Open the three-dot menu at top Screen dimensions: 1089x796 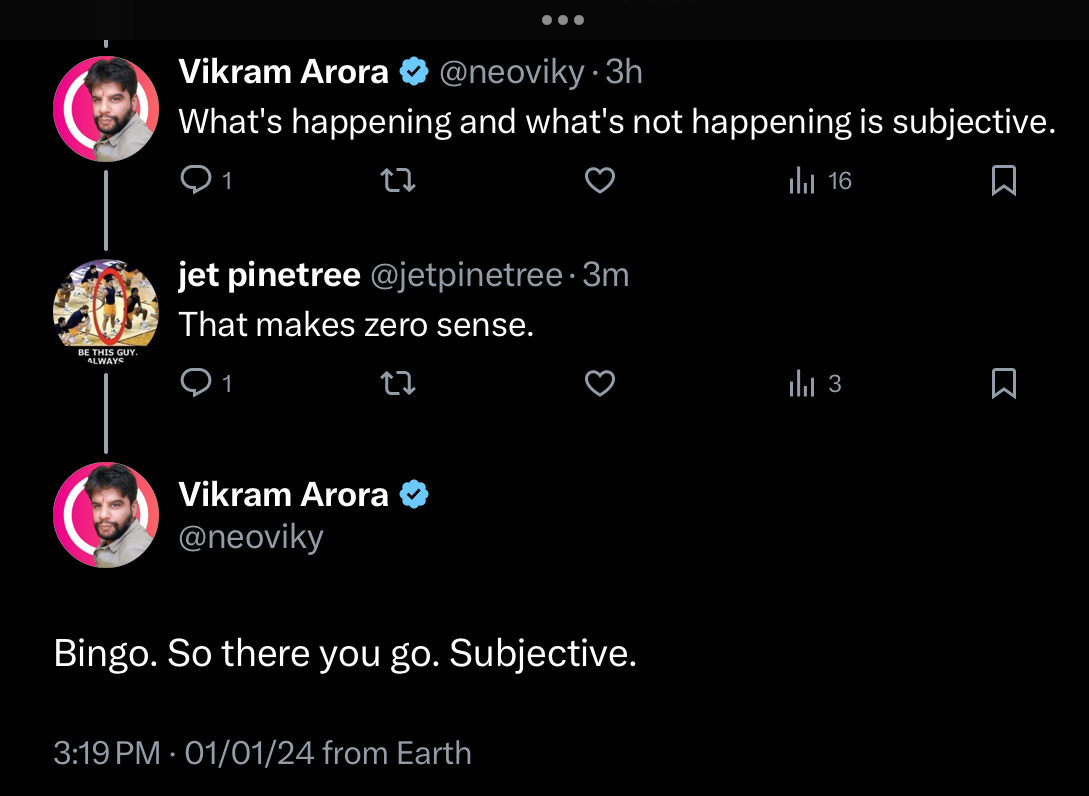coord(562,20)
